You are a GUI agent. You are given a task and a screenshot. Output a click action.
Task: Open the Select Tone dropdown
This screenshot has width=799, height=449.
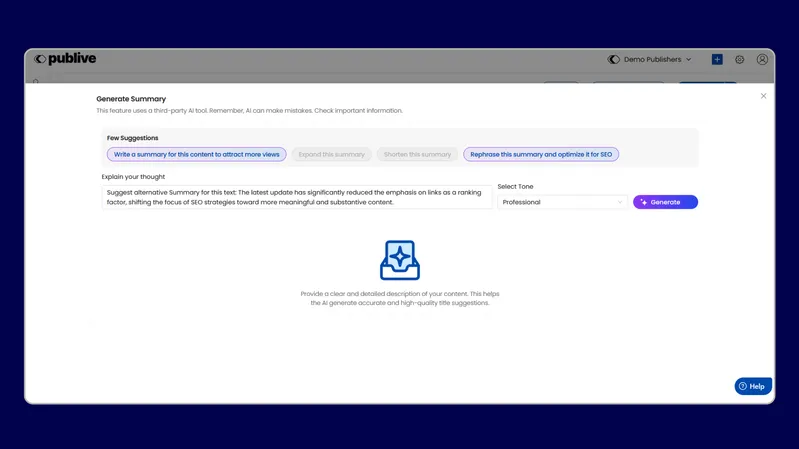click(562, 202)
